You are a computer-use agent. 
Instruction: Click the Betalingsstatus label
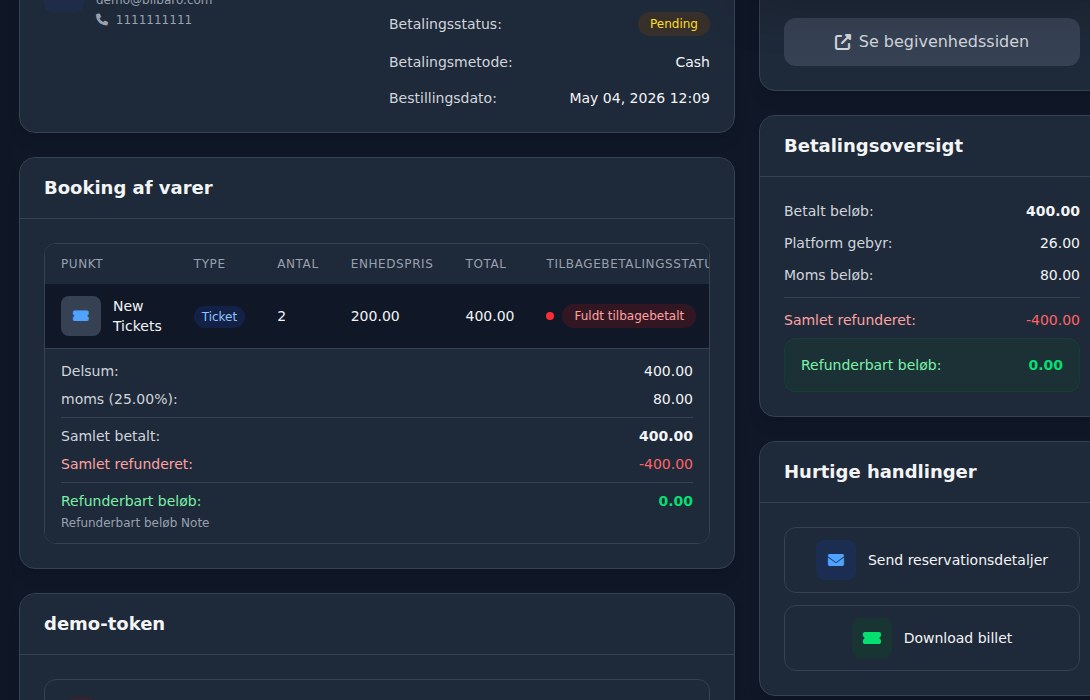[x=445, y=24]
